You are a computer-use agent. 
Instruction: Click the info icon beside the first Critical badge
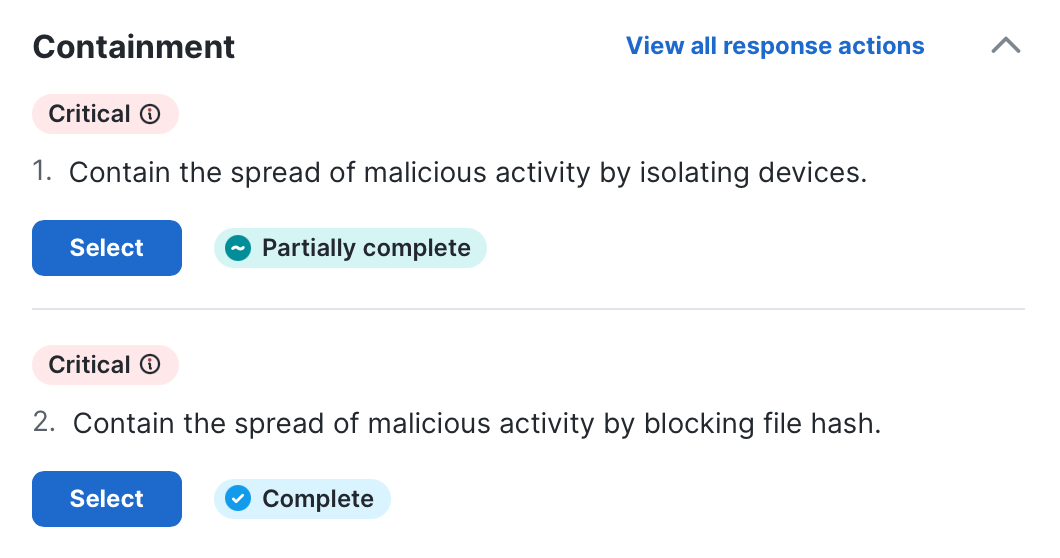(x=150, y=114)
